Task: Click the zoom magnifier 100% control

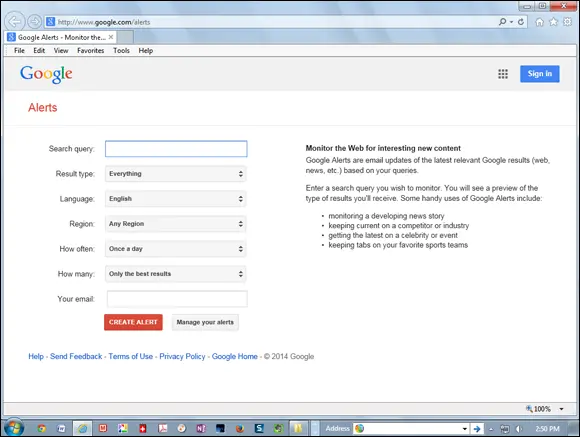Action: click(539, 409)
